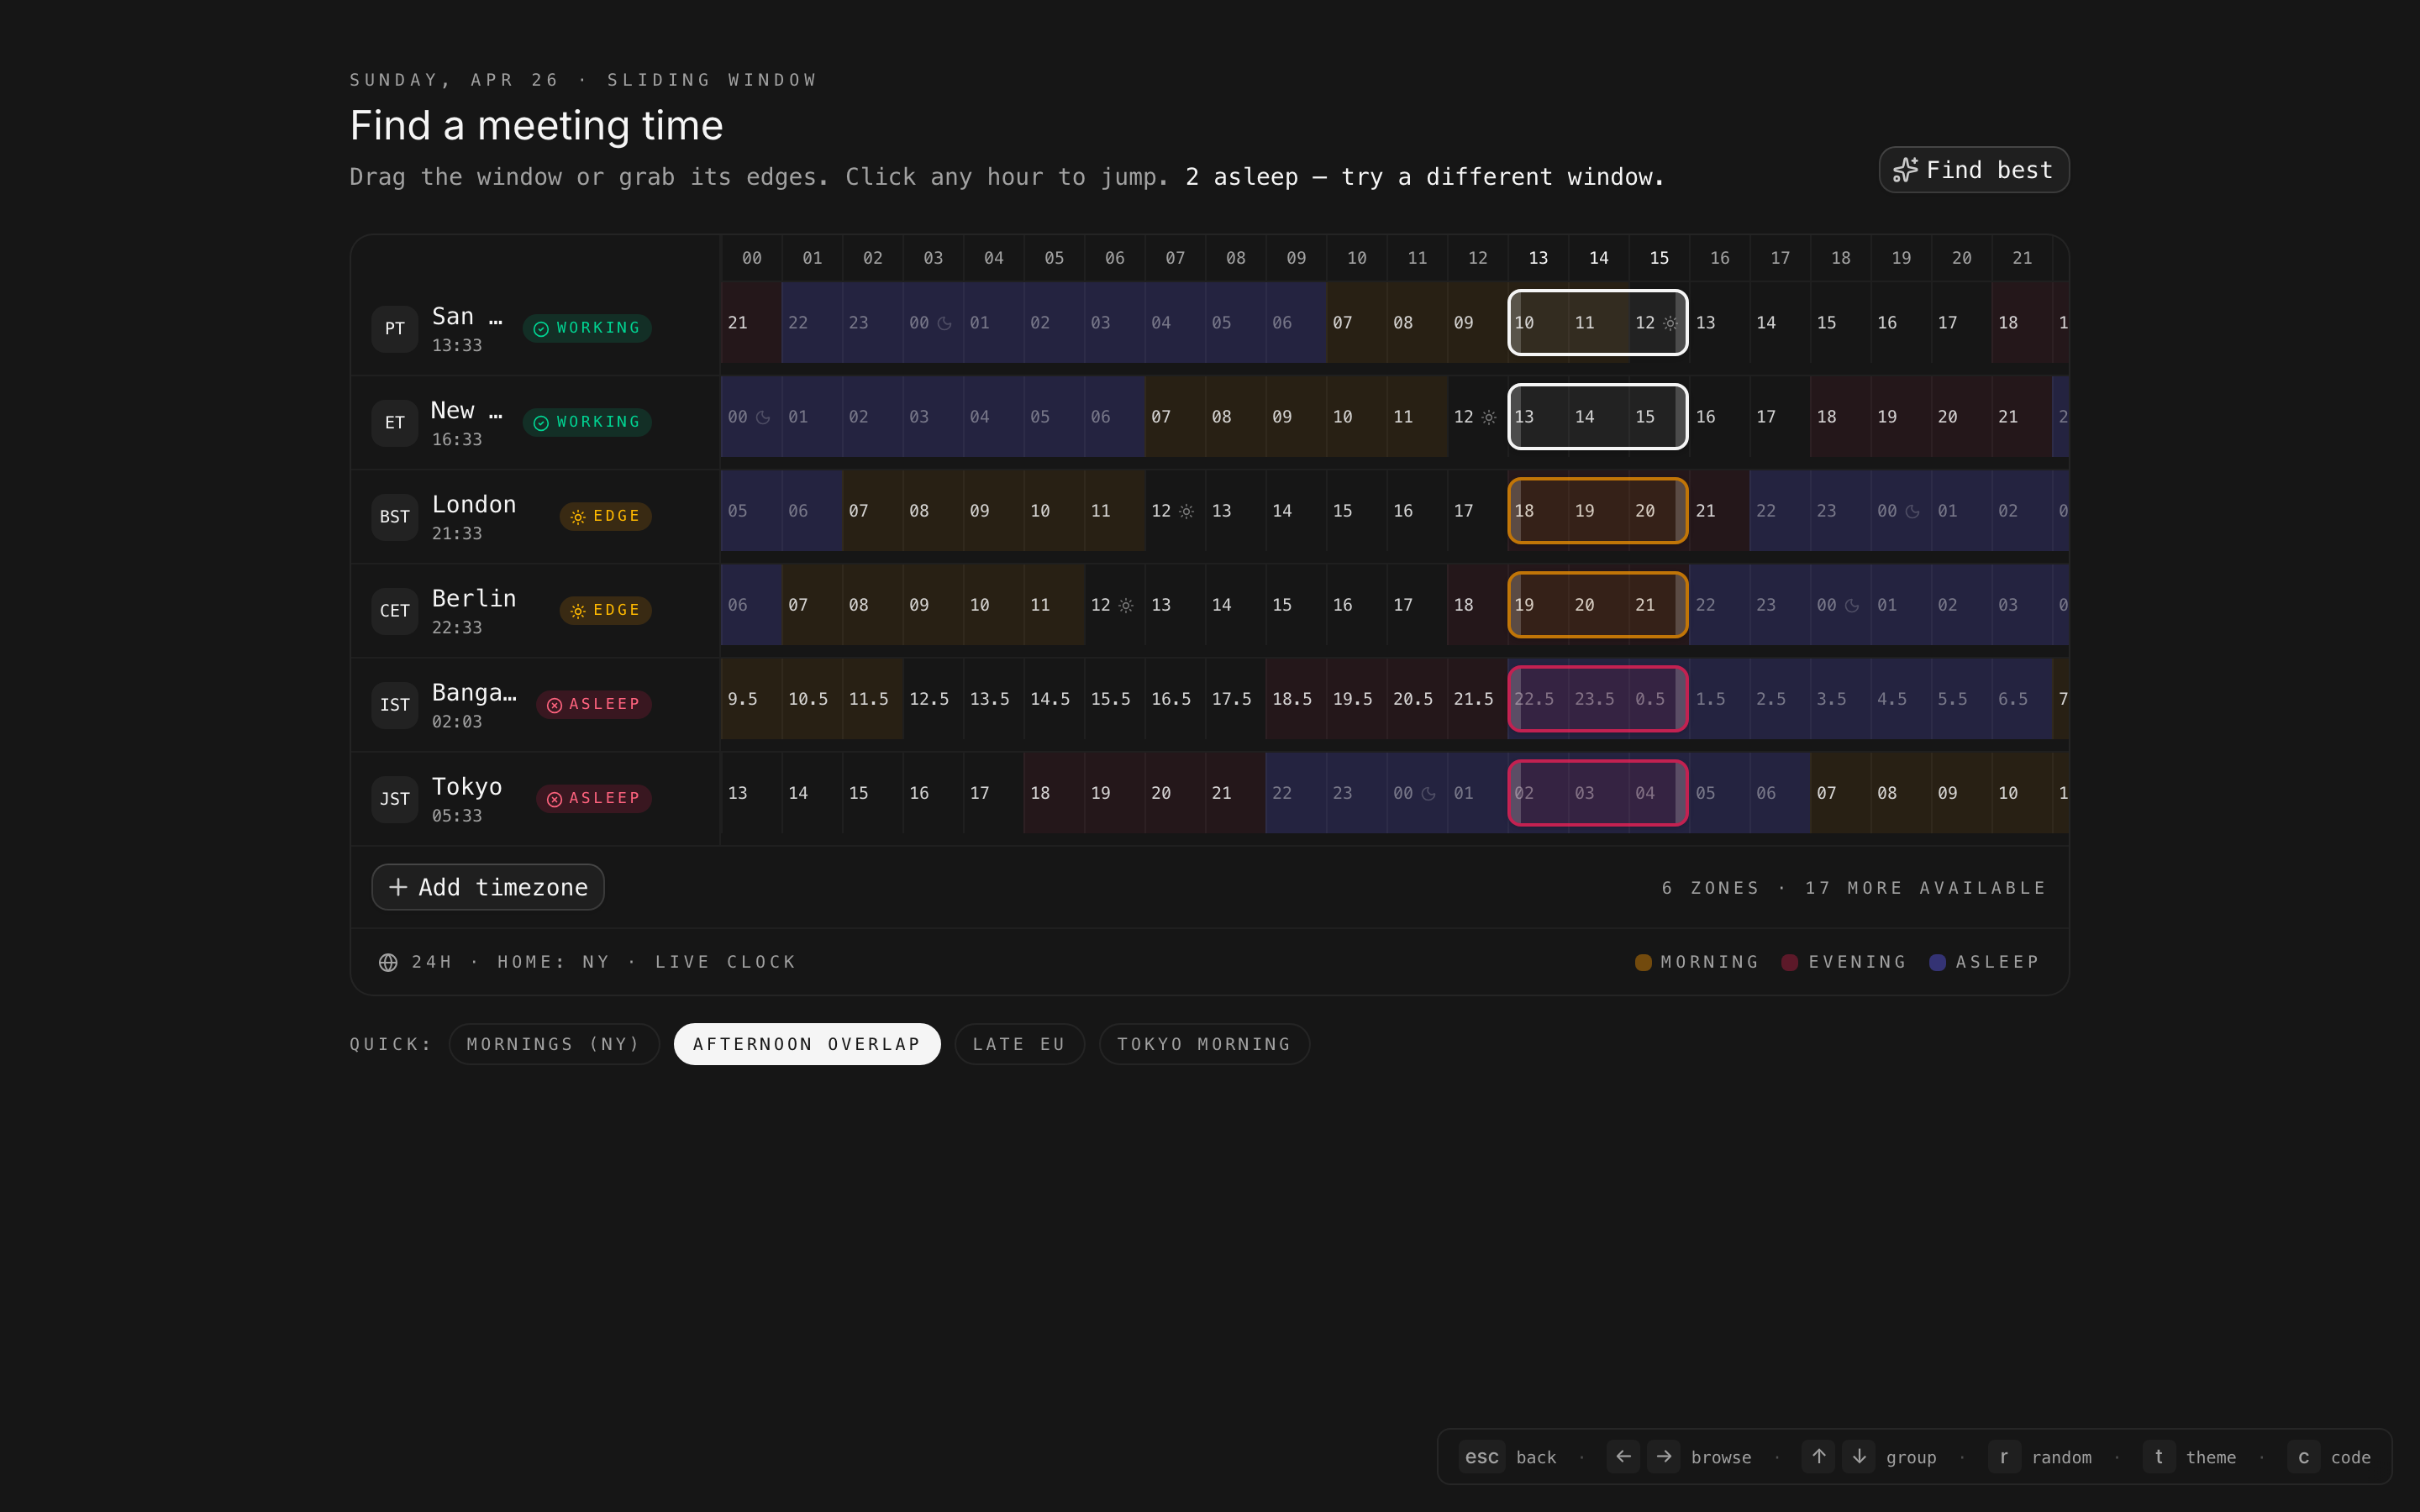Click the sun icon in London's 12 hour

click(x=1186, y=512)
